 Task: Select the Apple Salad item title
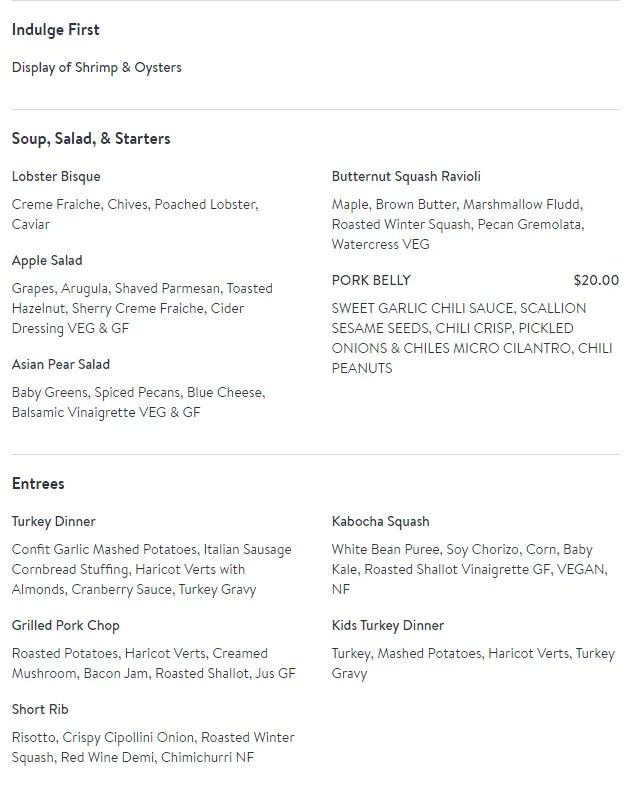(47, 261)
